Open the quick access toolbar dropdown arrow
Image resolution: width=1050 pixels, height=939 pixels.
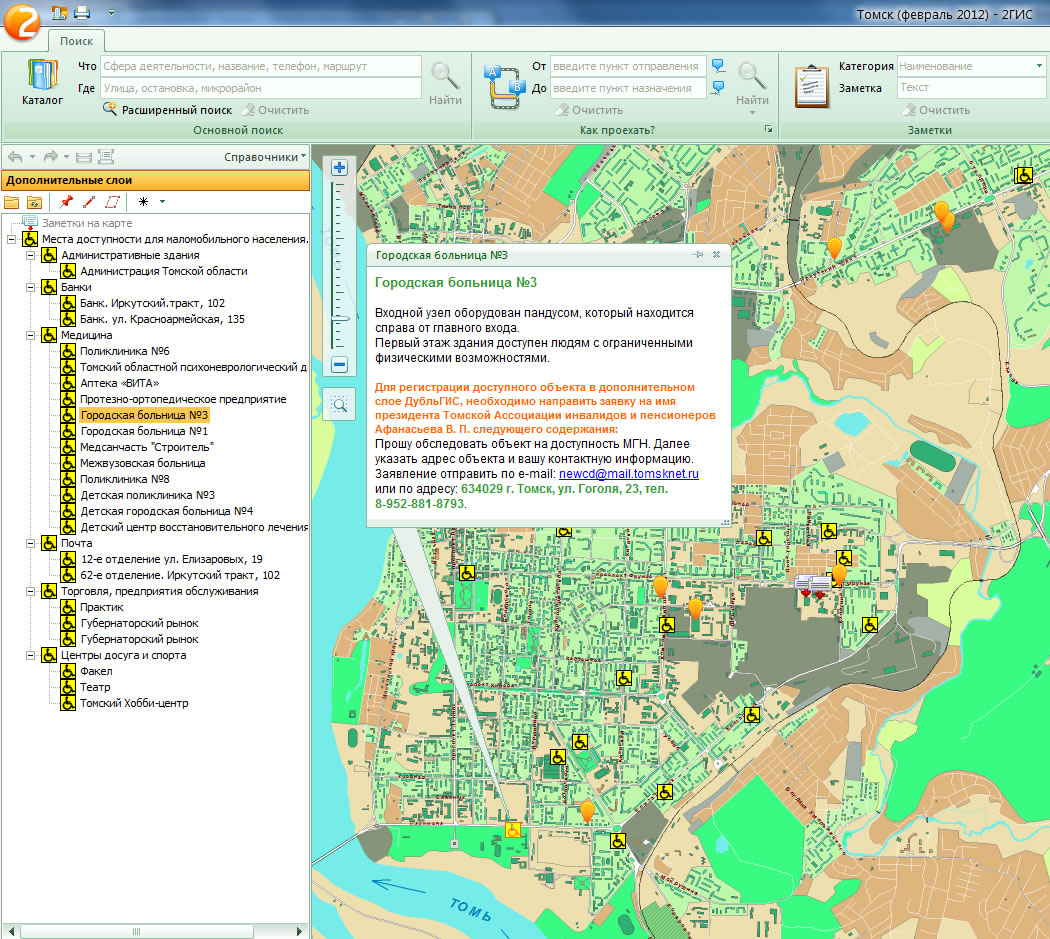pos(111,12)
